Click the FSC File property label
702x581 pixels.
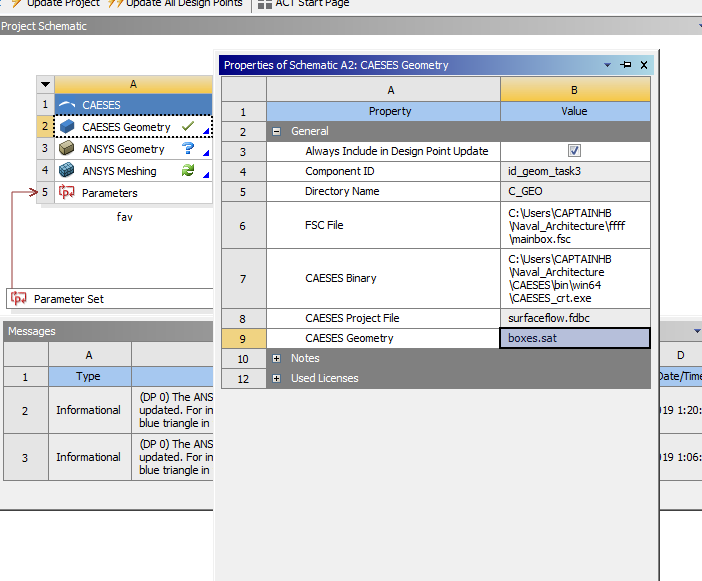(324, 225)
